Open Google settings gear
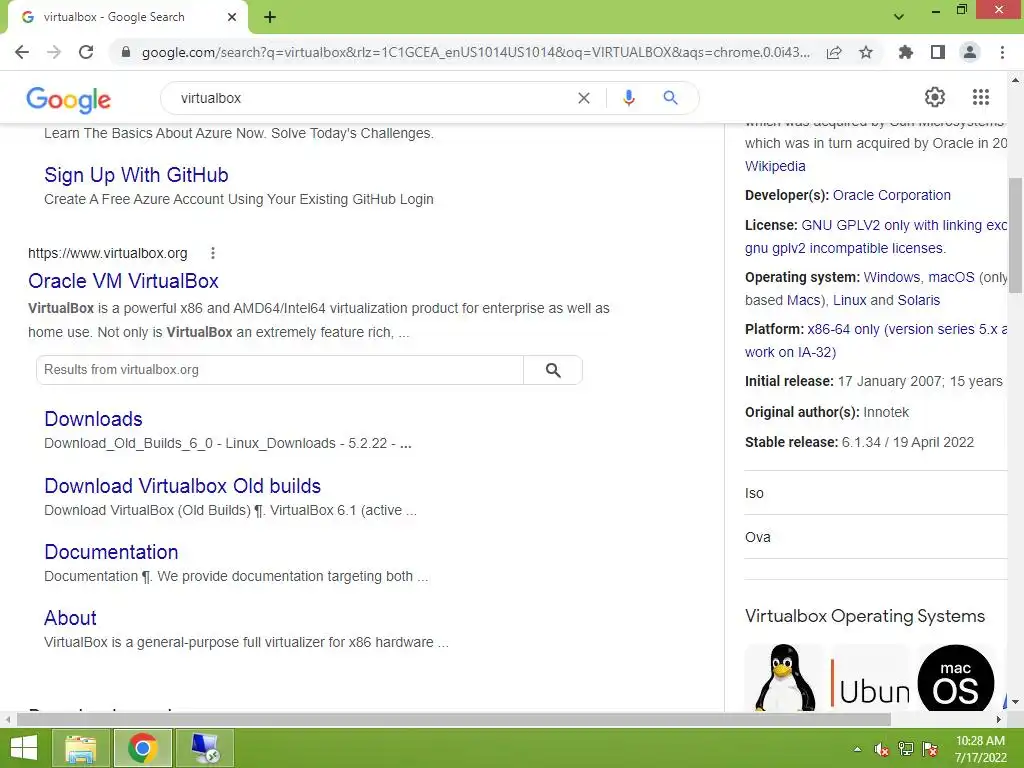 935,97
